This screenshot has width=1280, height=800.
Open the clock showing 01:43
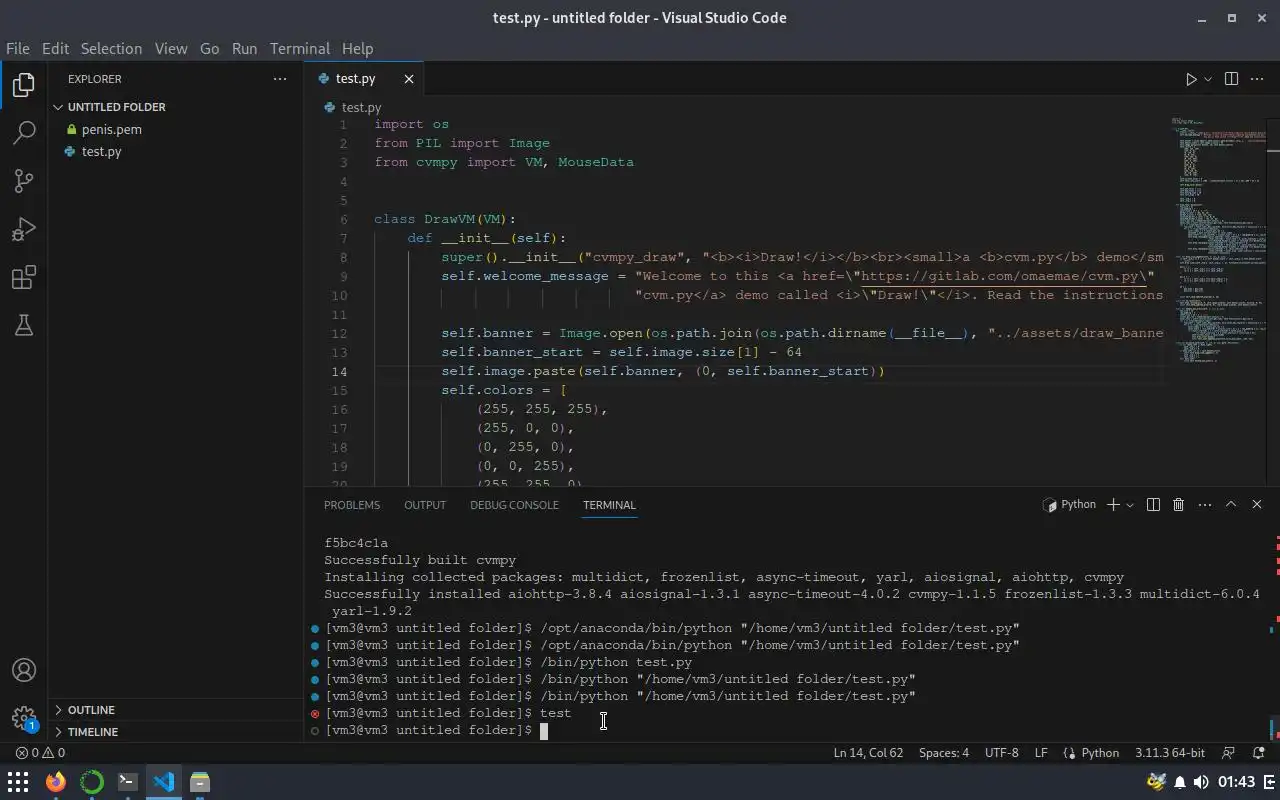coord(1238,782)
